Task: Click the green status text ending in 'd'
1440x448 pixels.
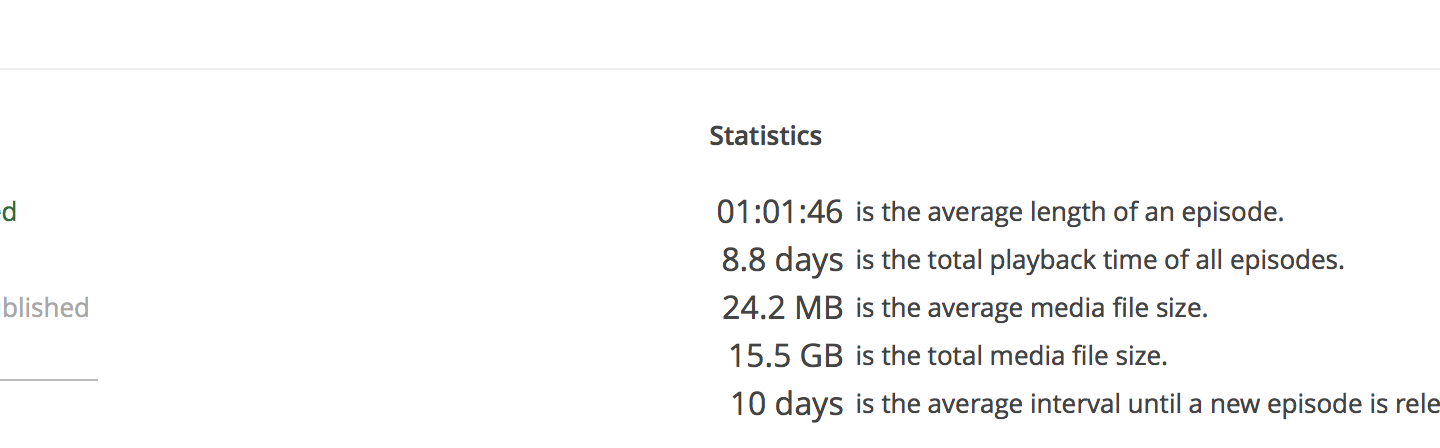Action: [x=8, y=212]
